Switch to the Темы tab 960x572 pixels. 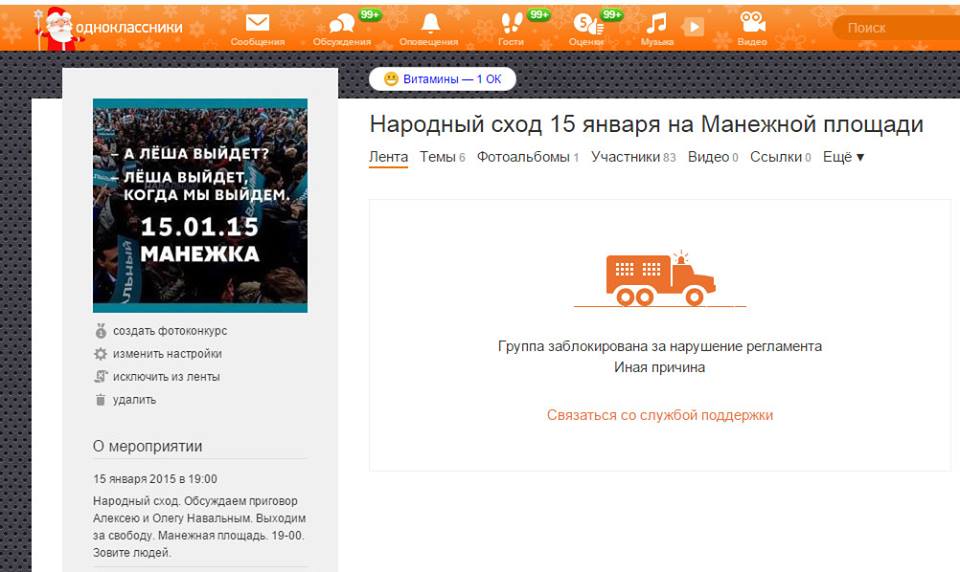(442, 157)
